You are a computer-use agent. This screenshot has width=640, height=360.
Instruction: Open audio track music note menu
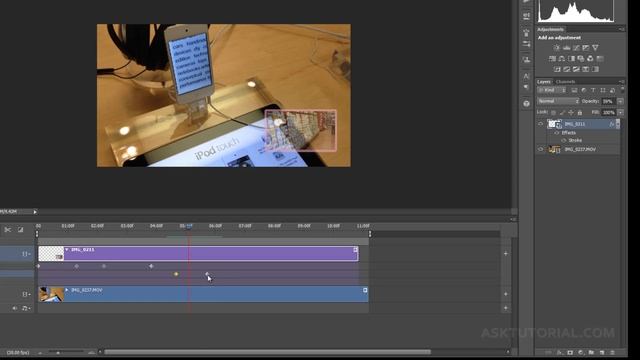click(26, 308)
